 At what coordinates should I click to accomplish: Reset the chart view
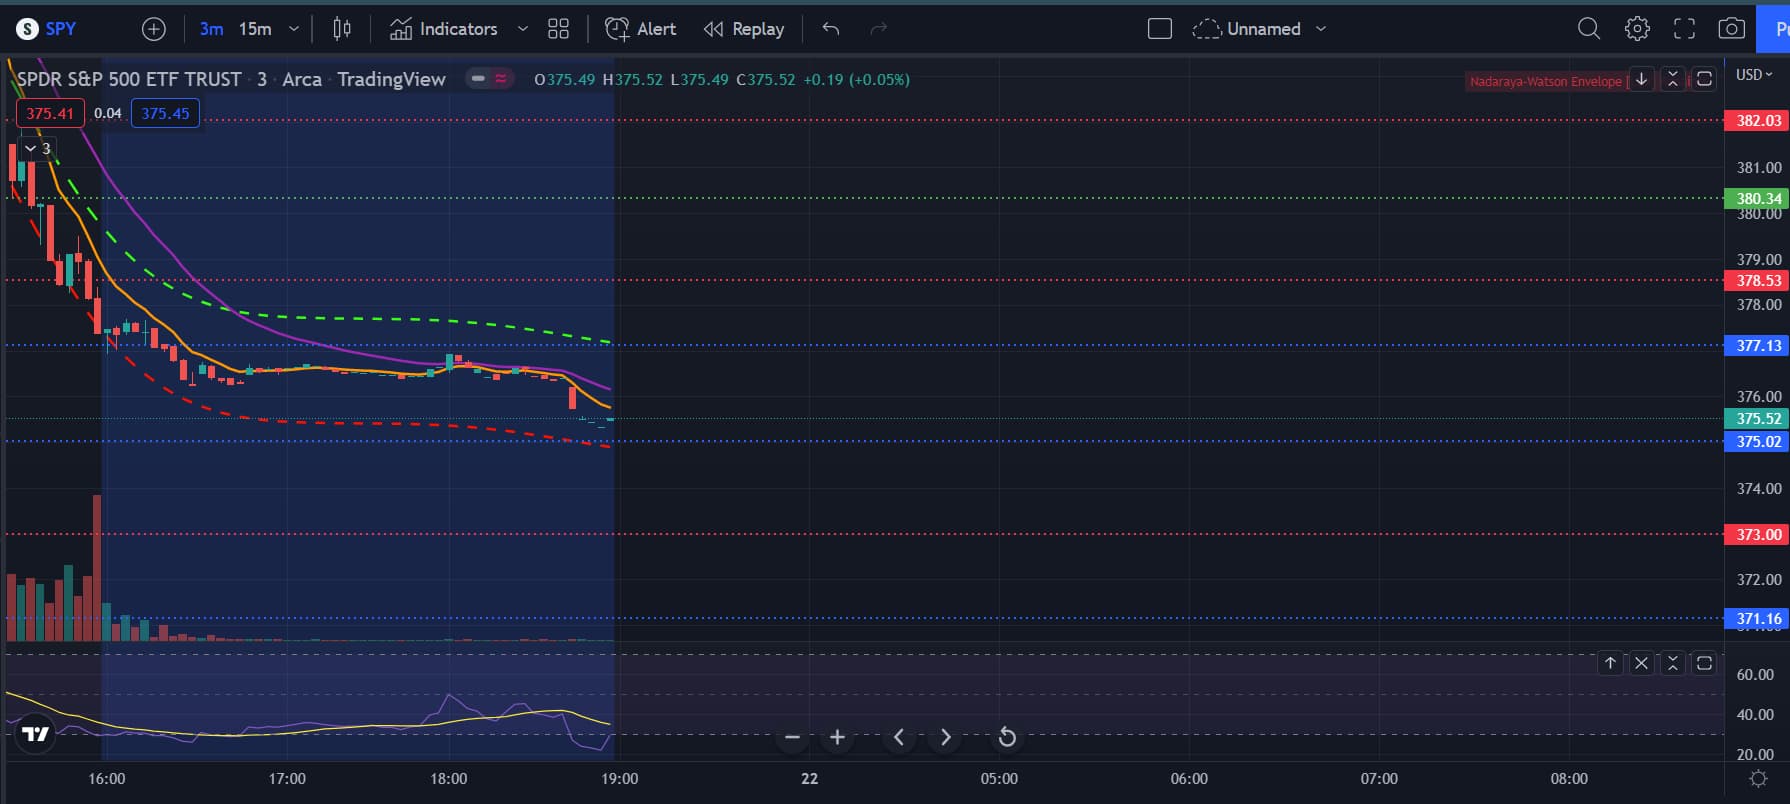[1007, 738]
